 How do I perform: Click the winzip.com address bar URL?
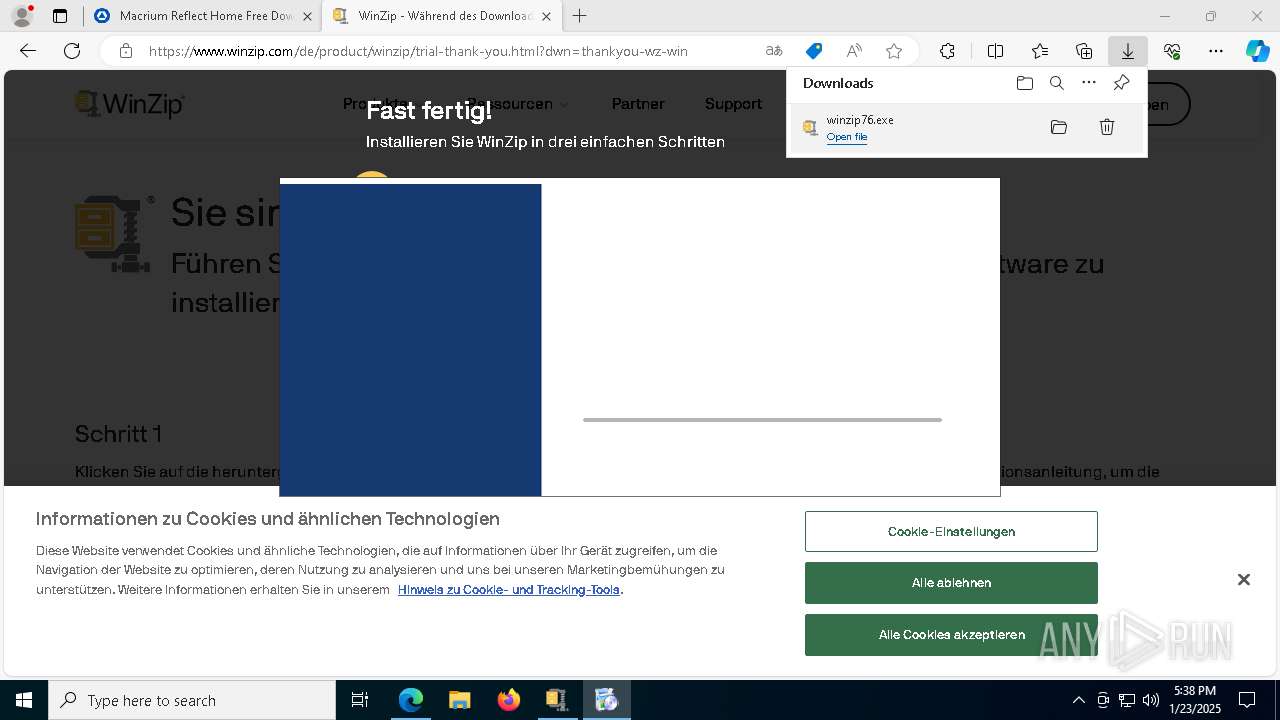[x=418, y=51]
